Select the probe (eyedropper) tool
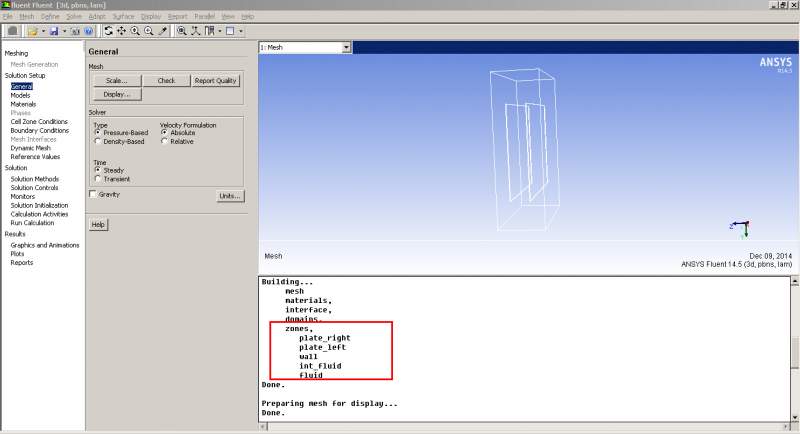 click(x=163, y=31)
